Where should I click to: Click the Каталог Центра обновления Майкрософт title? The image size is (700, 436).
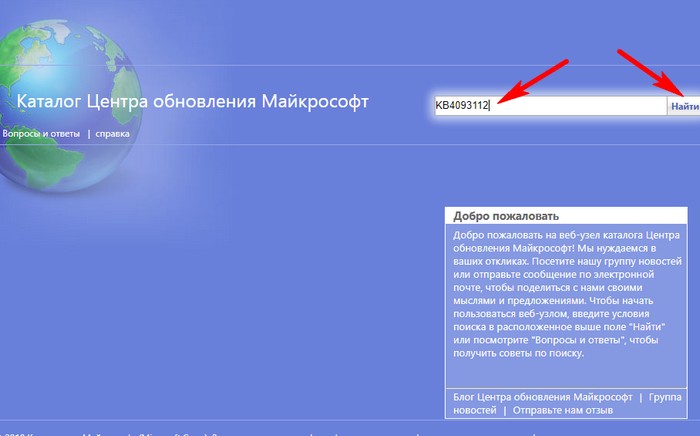(x=192, y=101)
